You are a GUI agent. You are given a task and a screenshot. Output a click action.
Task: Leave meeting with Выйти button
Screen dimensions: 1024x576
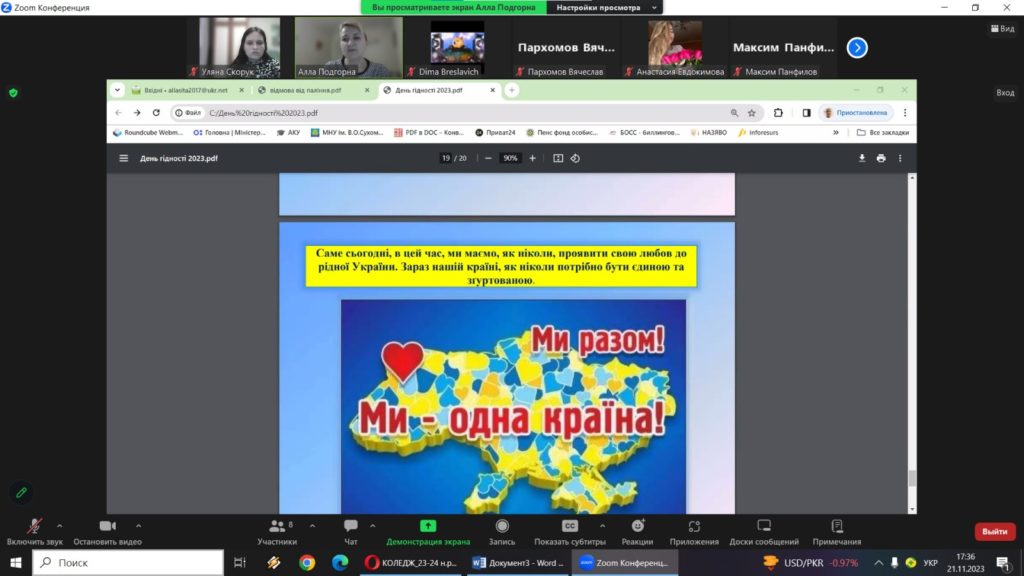click(x=995, y=532)
